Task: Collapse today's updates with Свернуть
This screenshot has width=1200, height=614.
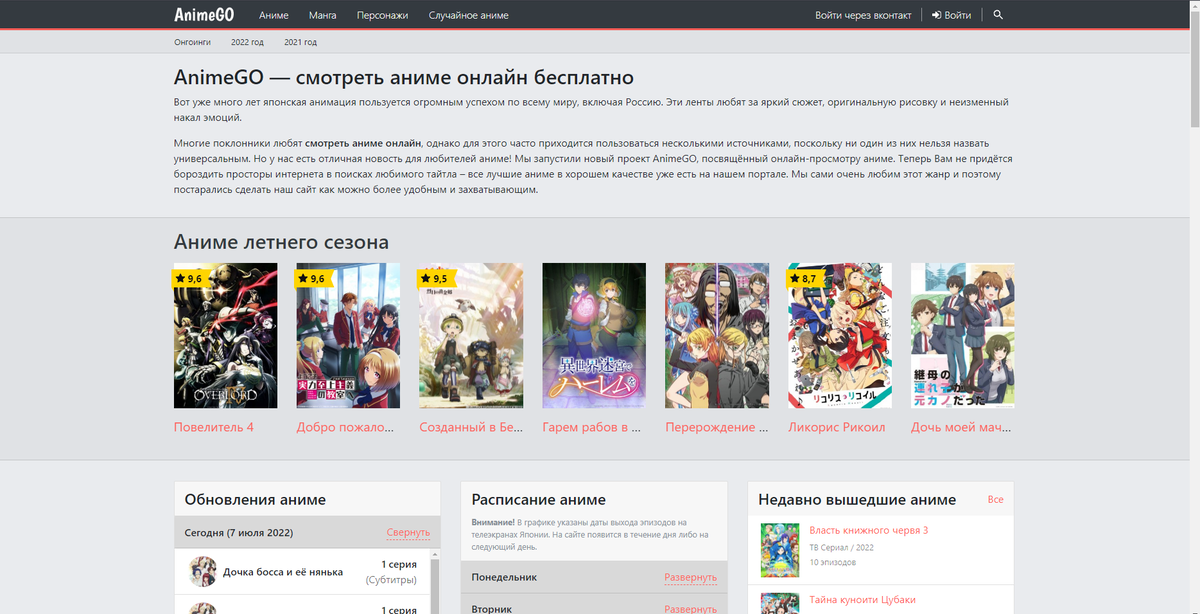Action: point(408,532)
